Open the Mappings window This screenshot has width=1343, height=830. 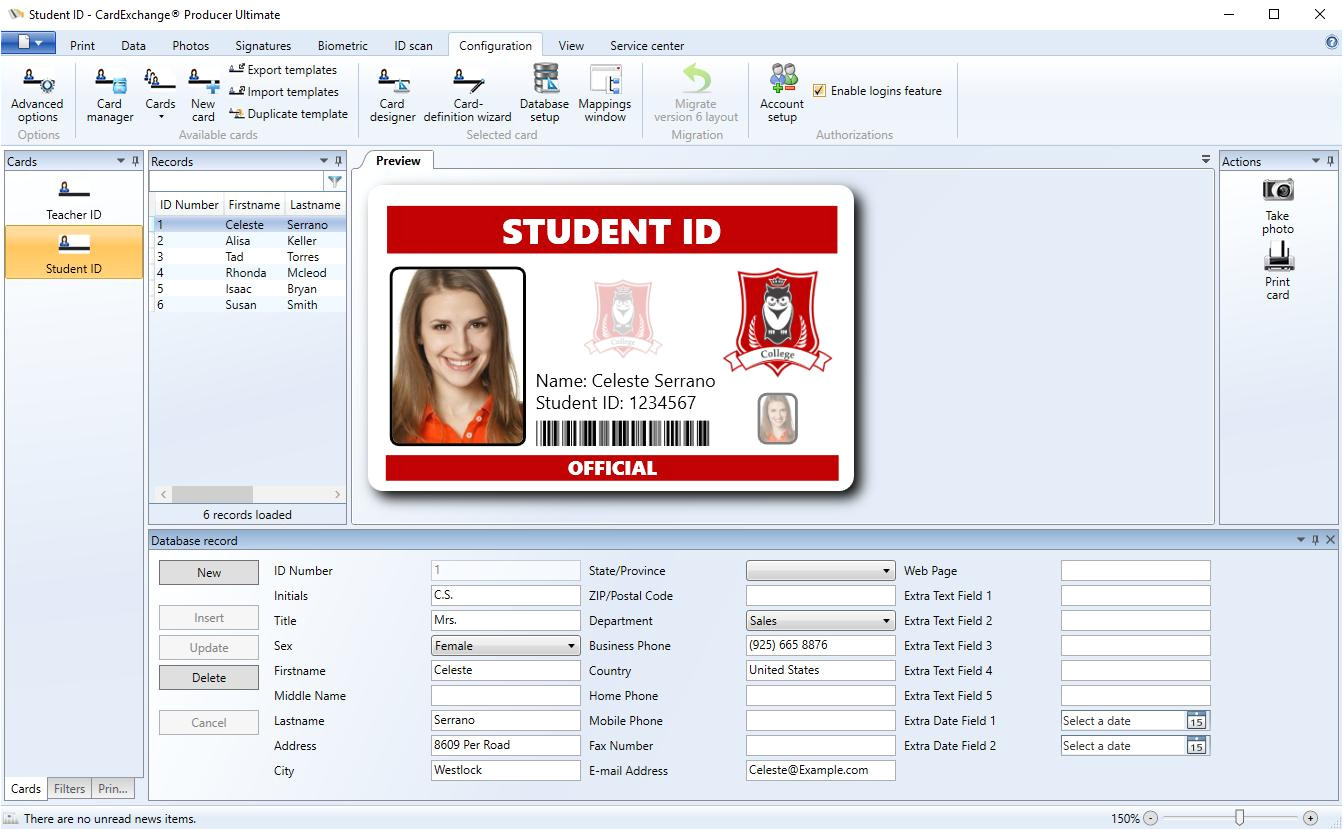pyautogui.click(x=605, y=94)
